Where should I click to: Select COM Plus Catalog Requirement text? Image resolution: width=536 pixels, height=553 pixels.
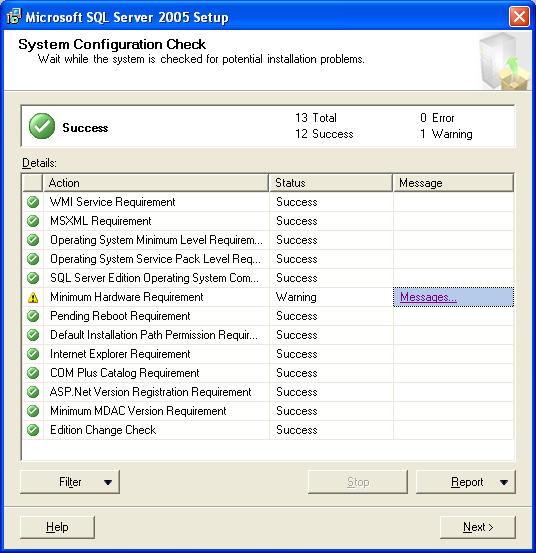[x=125, y=373]
